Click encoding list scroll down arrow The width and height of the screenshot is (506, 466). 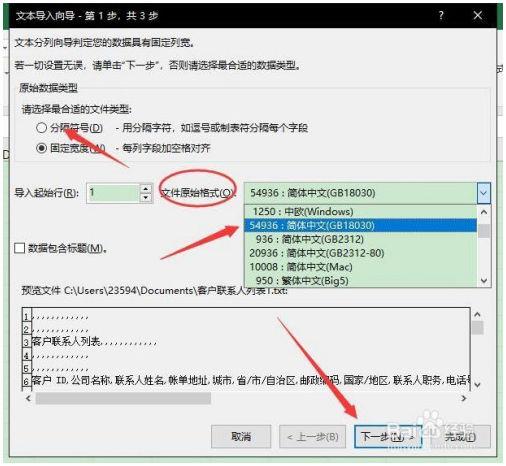click(484, 281)
